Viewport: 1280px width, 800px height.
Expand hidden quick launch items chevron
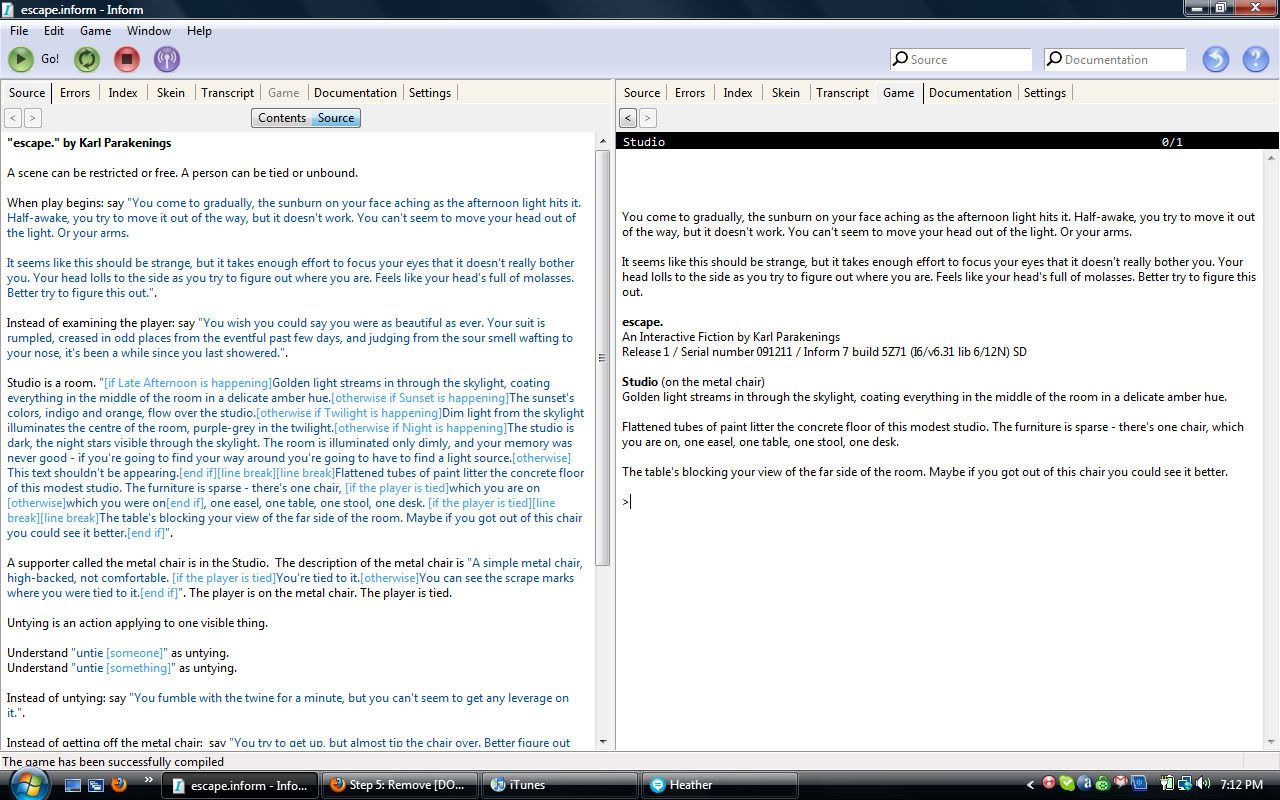point(149,781)
